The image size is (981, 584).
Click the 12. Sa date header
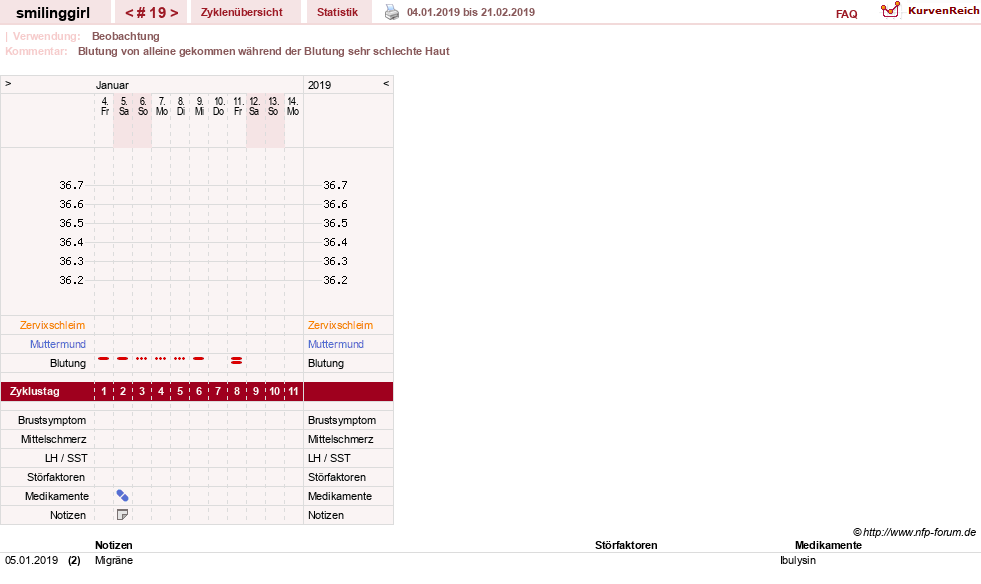(x=254, y=106)
